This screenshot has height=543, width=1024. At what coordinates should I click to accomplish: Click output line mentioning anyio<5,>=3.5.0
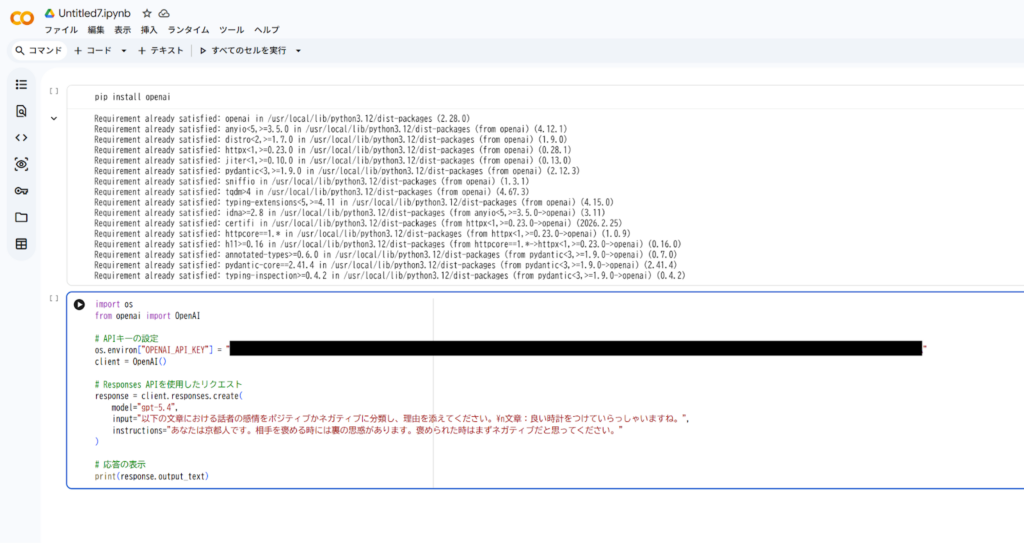click(x=330, y=129)
